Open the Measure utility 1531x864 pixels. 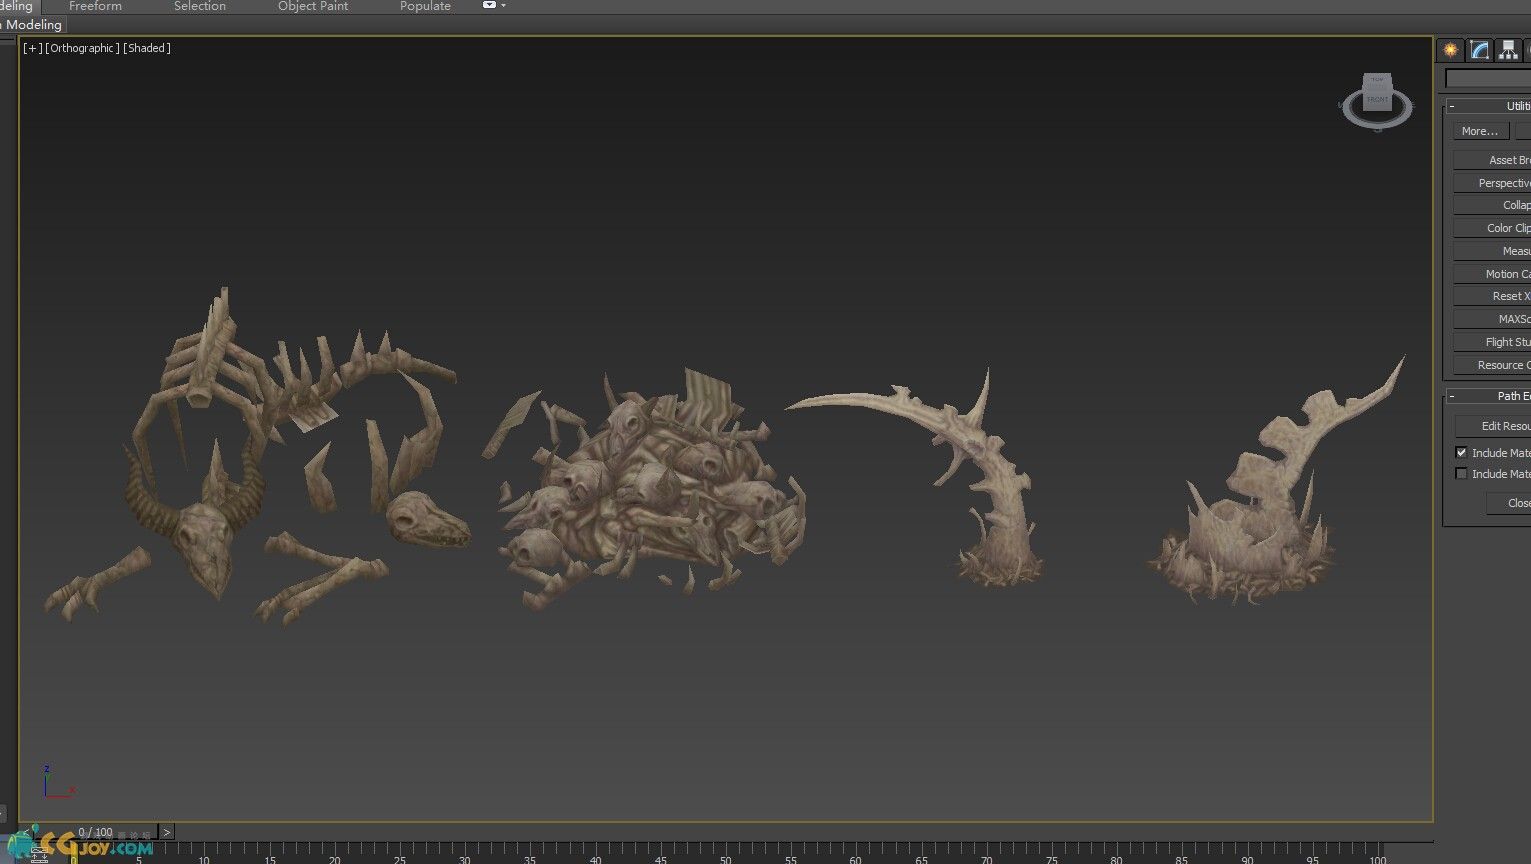coord(1492,251)
